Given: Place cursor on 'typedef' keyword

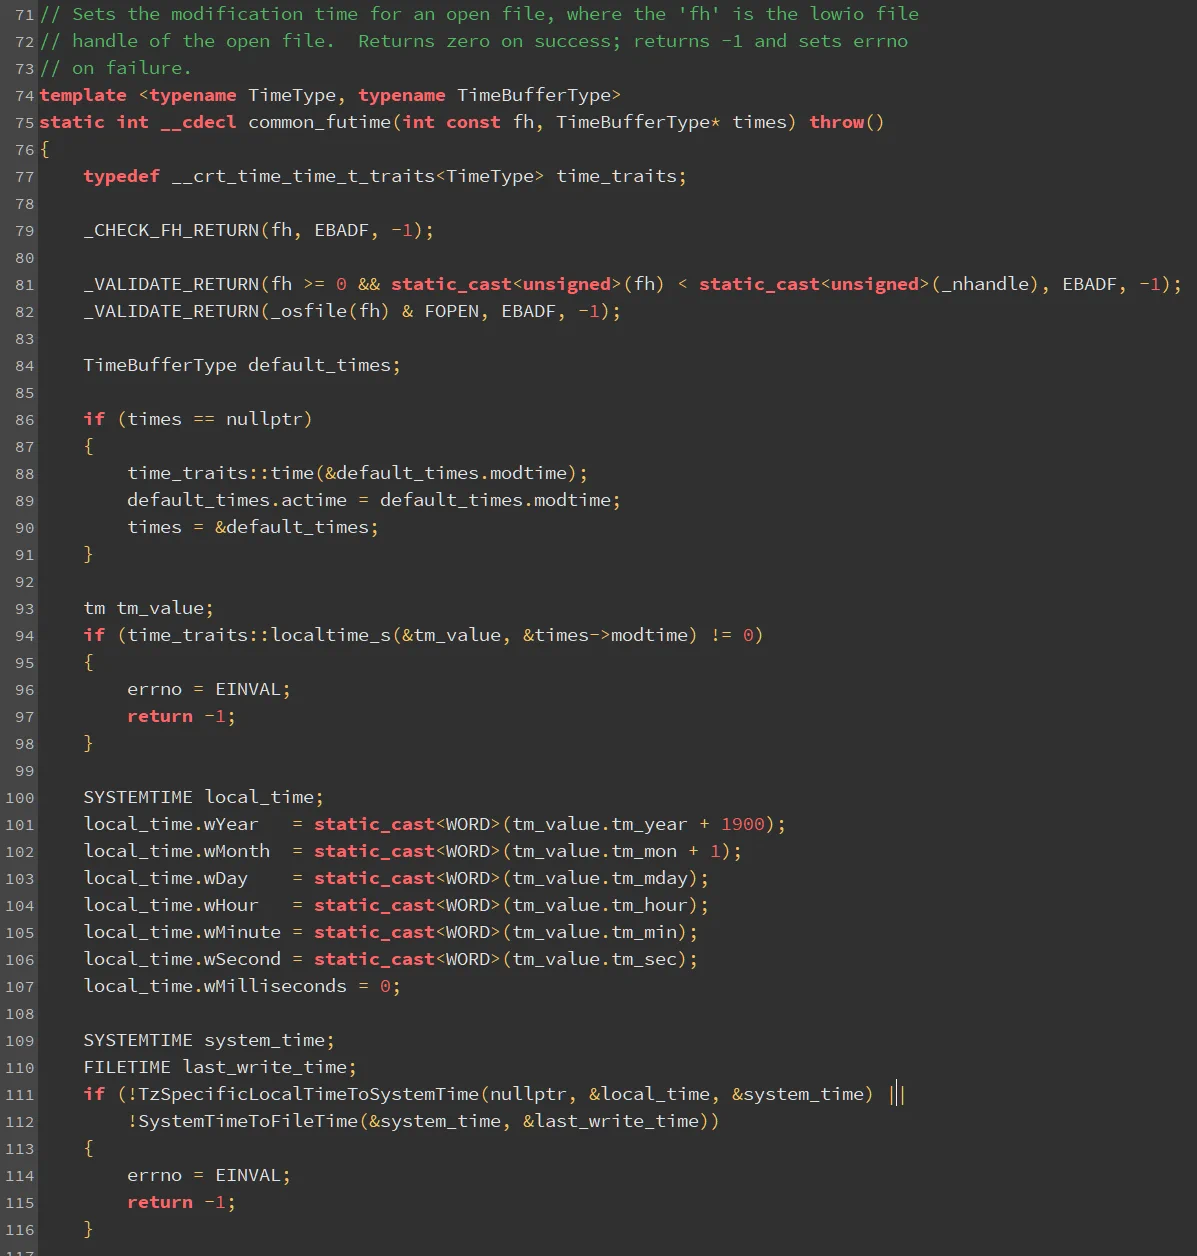Looking at the screenshot, I should click(122, 176).
